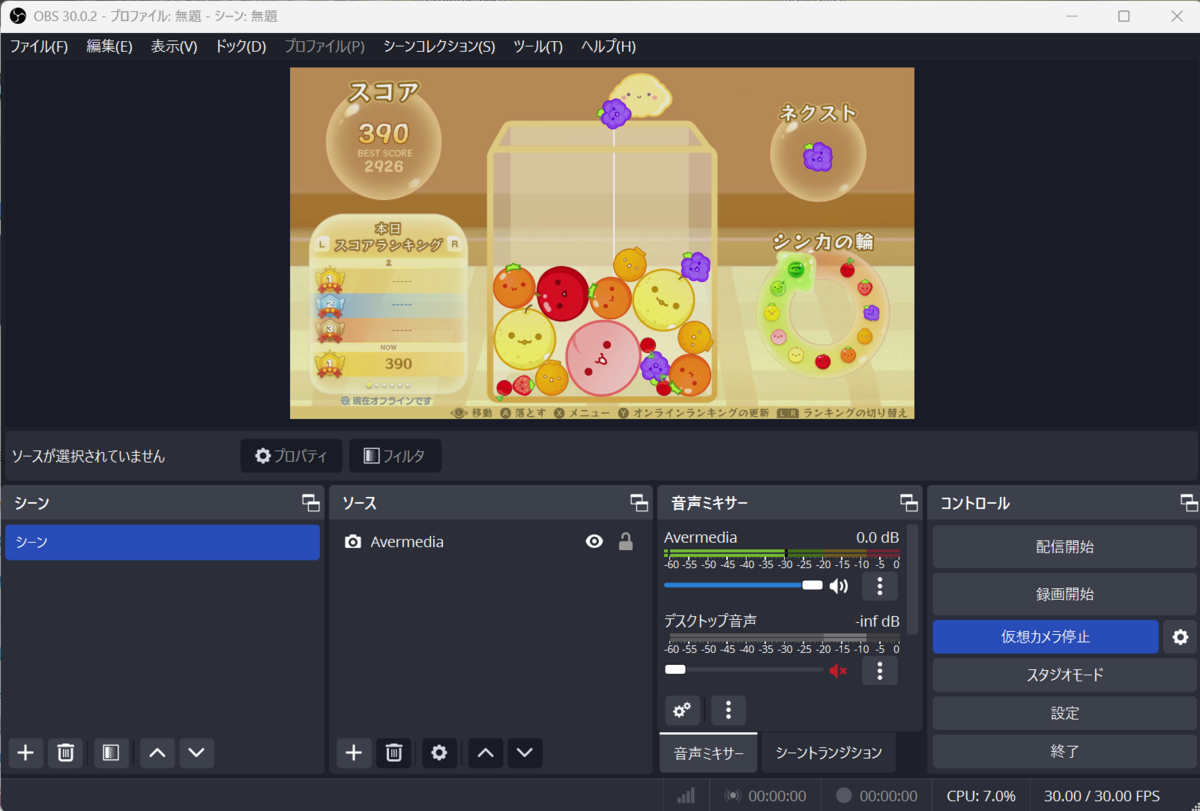Open the フィルタ button
Image resolution: width=1200 pixels, height=811 pixels.
(x=395, y=456)
